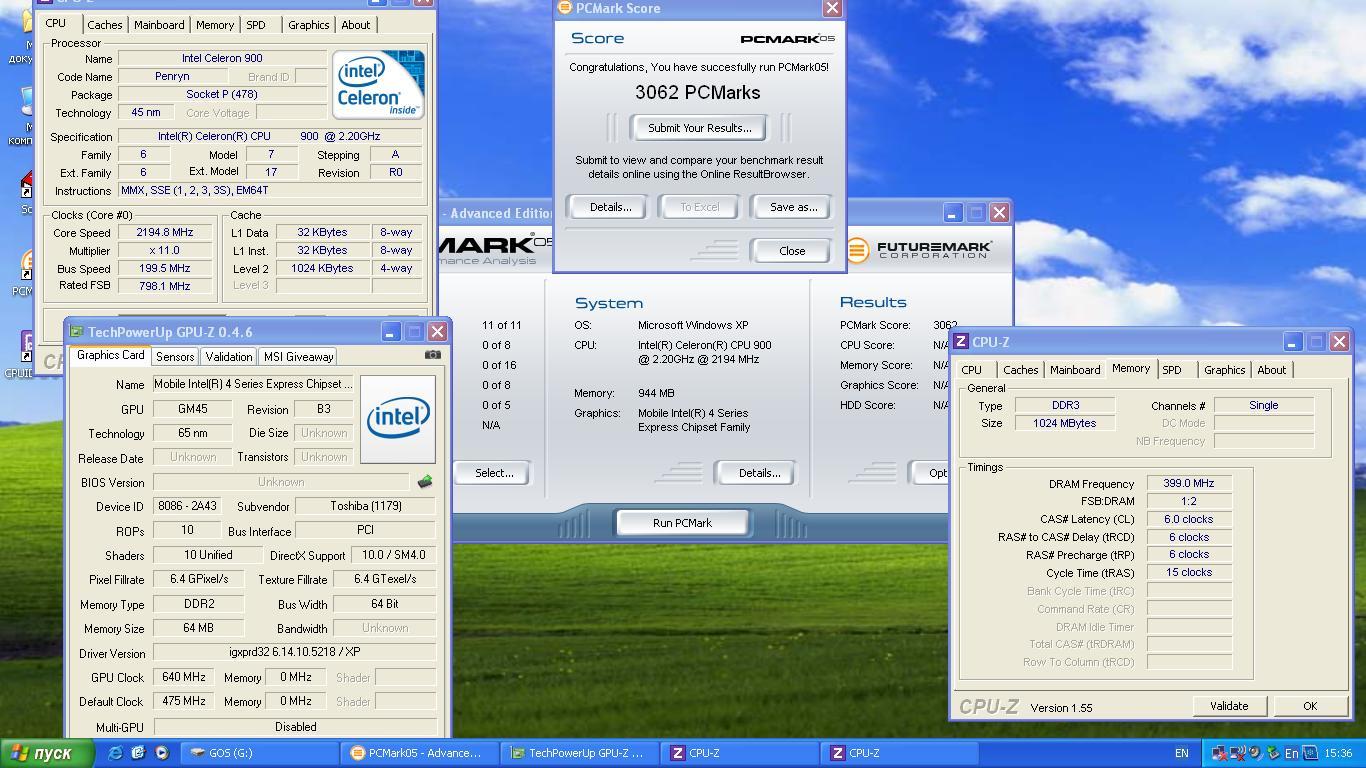Switch to PCMark05 taskbar button
This screenshot has width=1366, height=768.
coord(419,753)
